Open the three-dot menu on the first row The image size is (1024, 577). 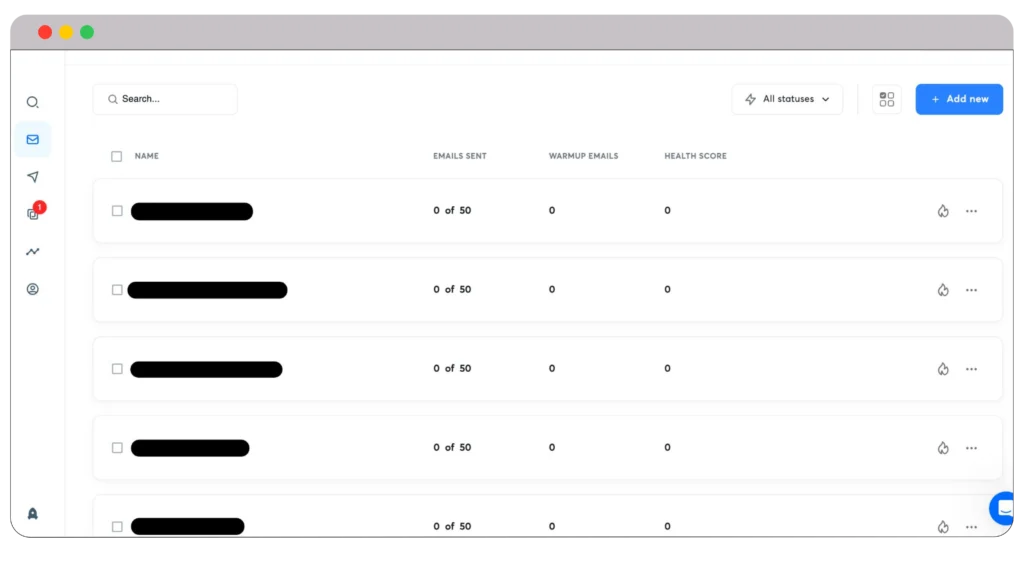point(971,211)
